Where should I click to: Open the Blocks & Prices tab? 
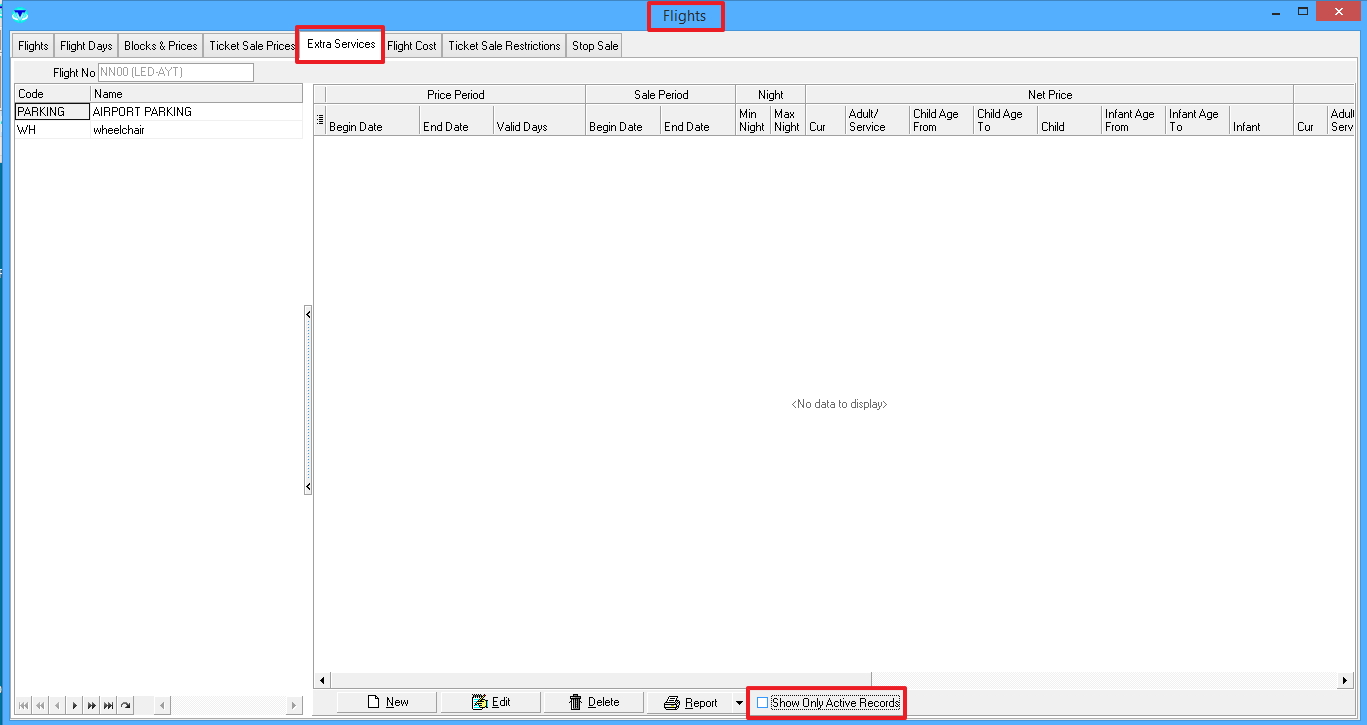pyautogui.click(x=160, y=46)
